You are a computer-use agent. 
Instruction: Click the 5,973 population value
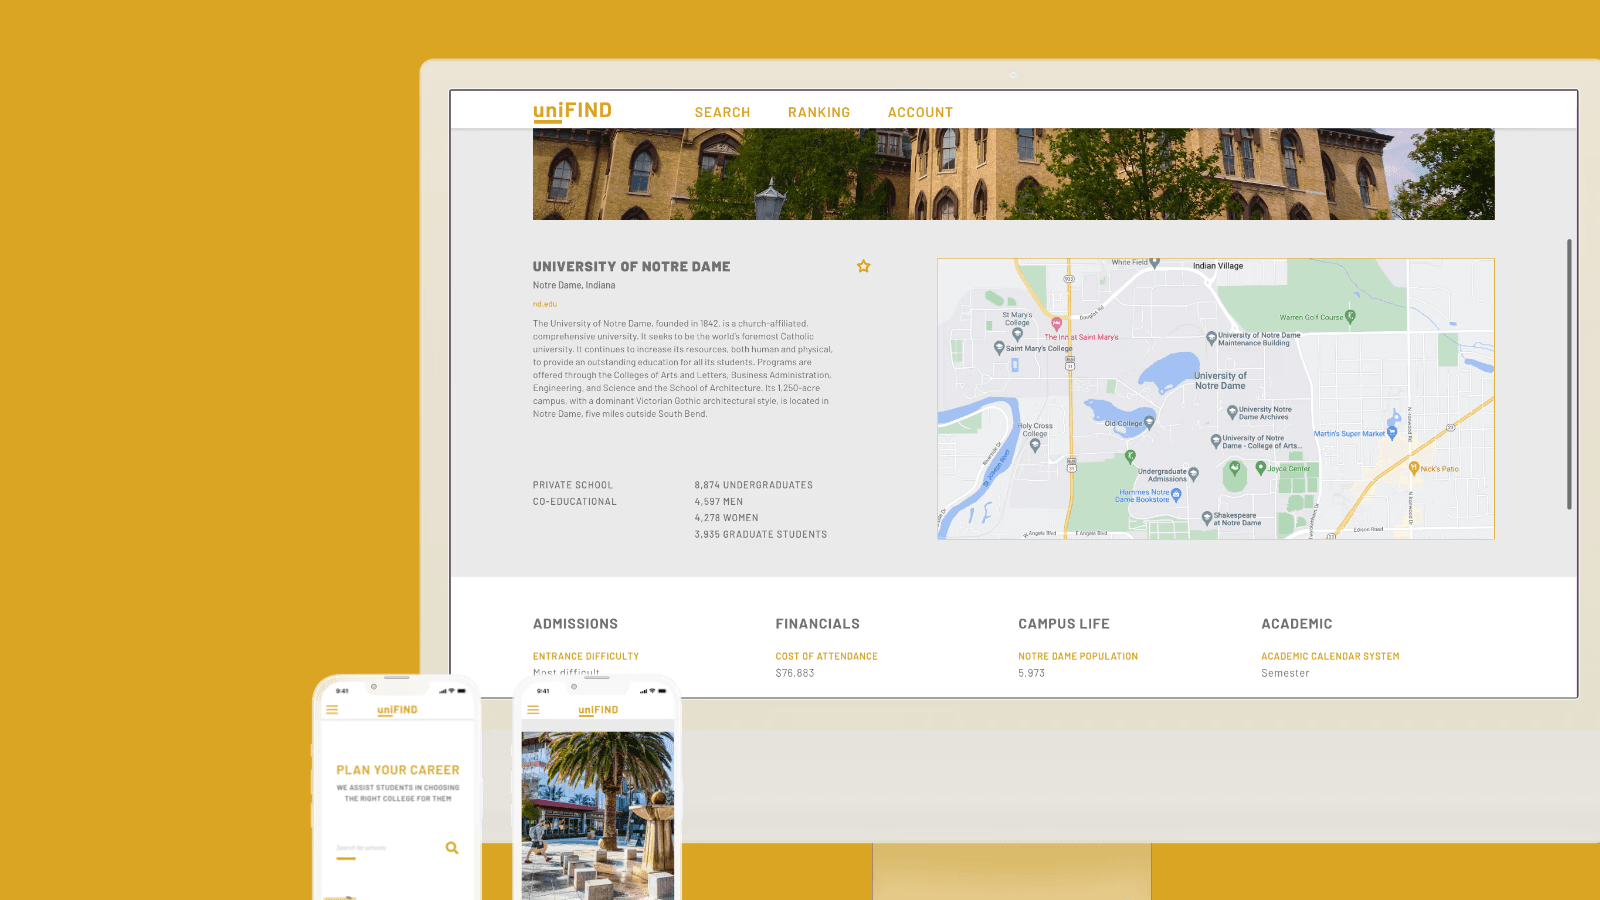[1032, 673]
